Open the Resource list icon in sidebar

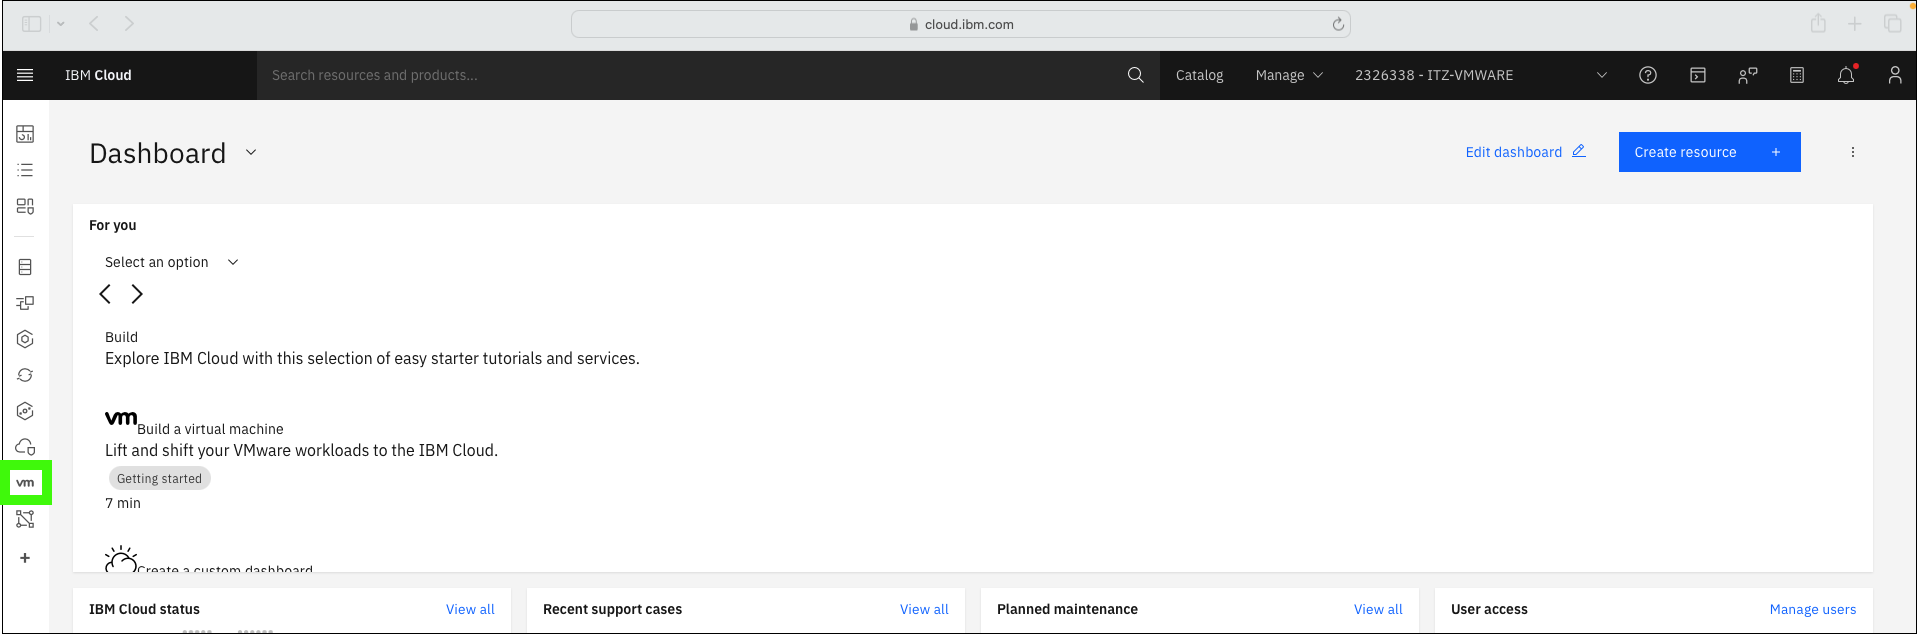[25, 170]
